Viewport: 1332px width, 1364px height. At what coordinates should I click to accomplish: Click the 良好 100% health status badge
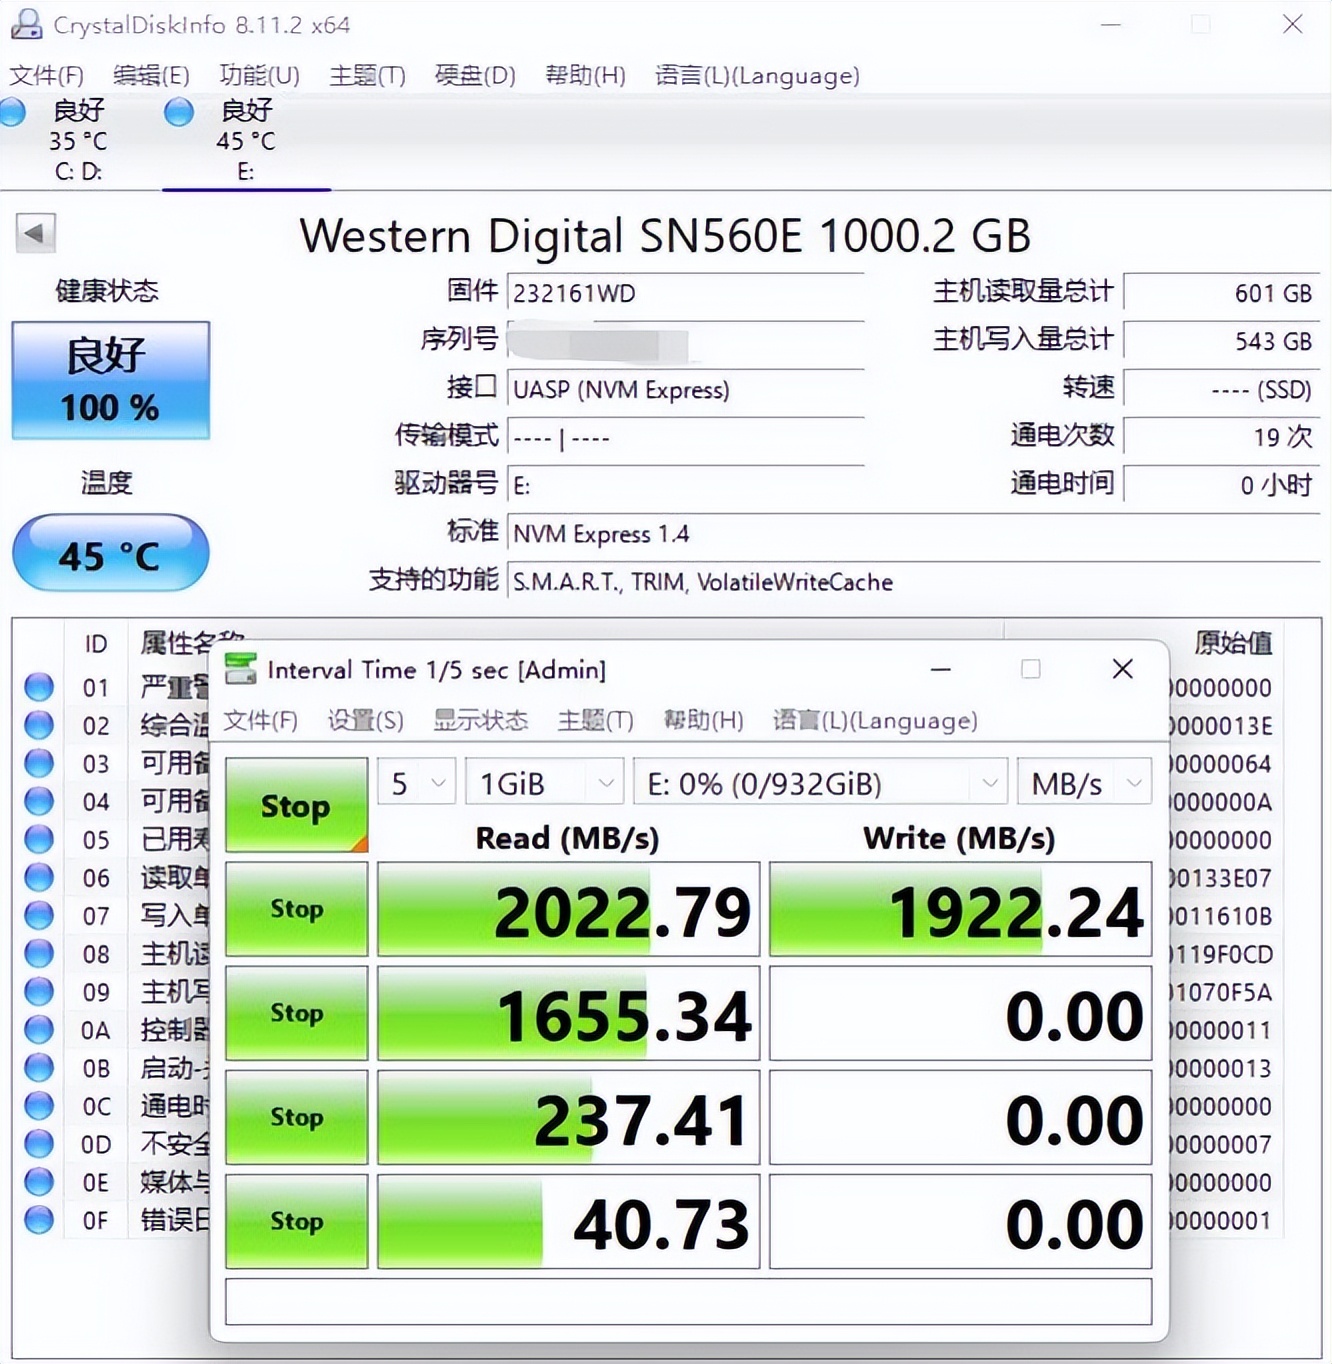(x=110, y=380)
